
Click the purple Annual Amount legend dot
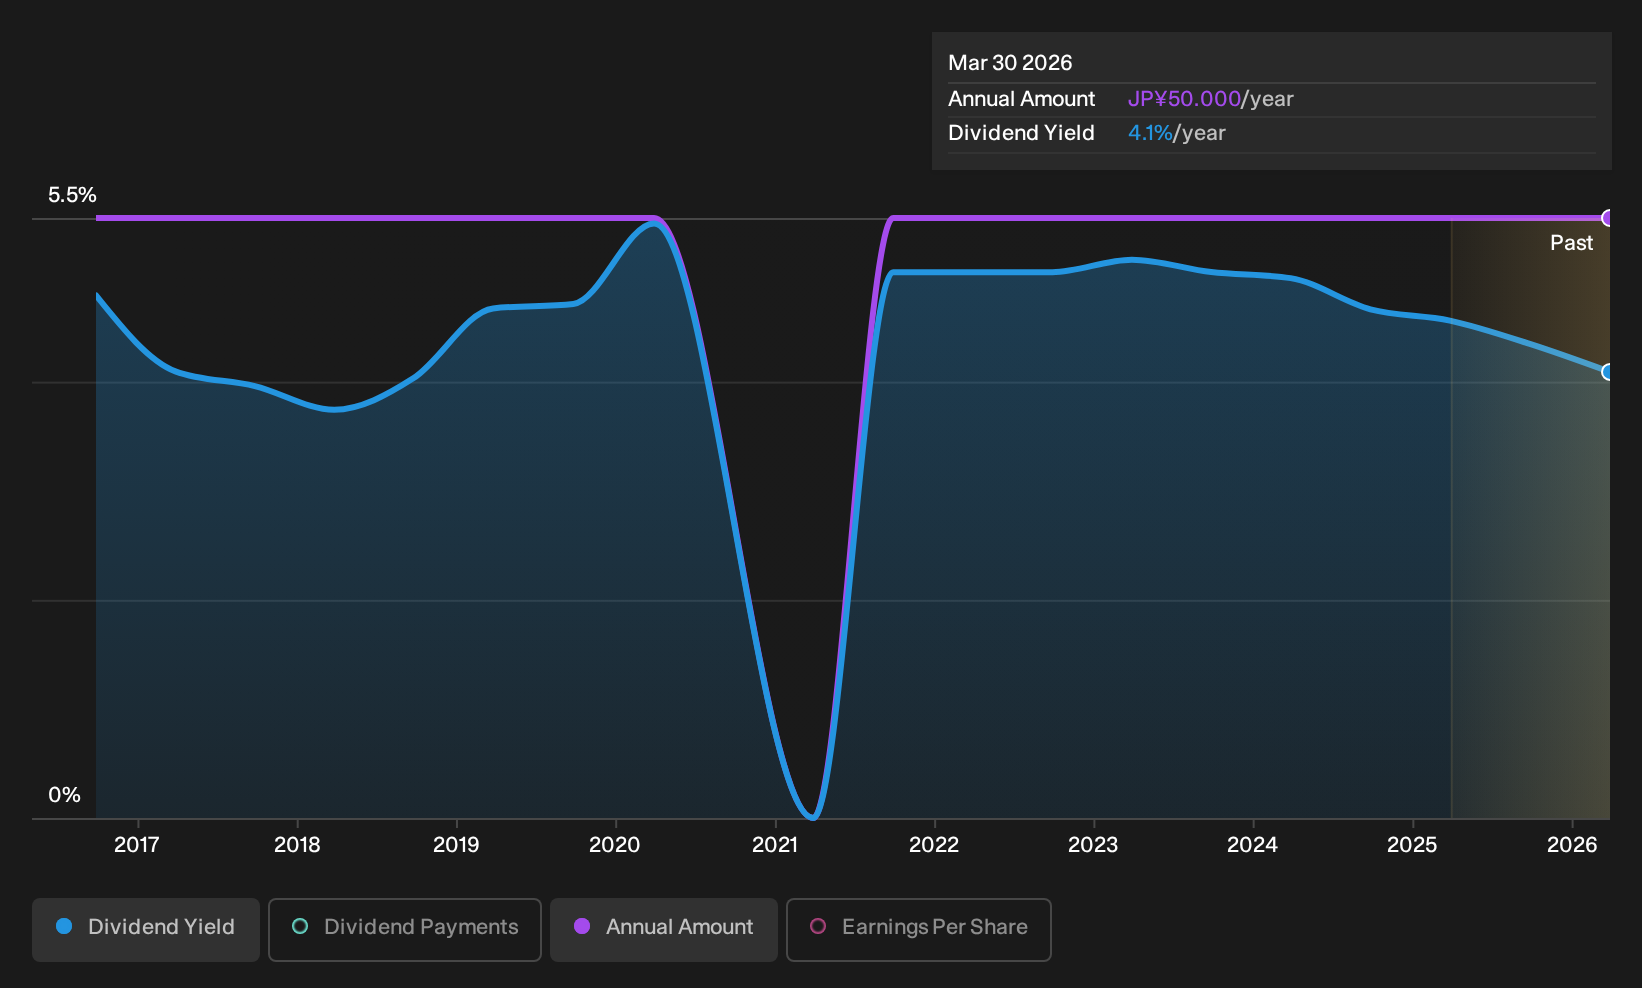pos(582,927)
